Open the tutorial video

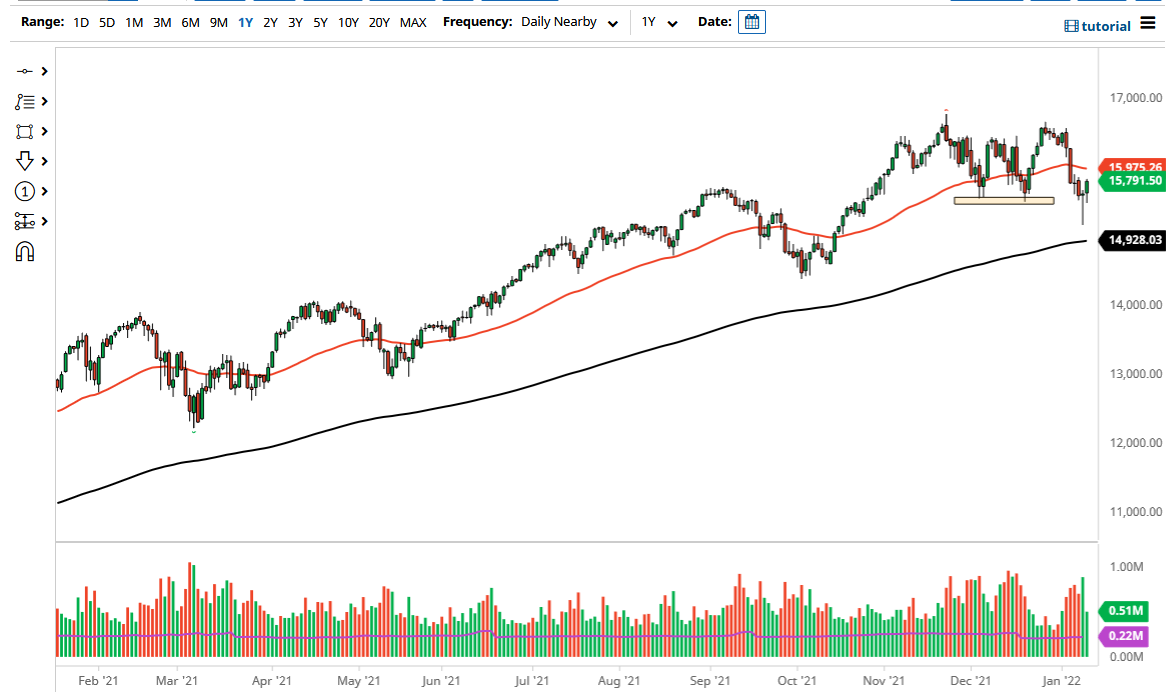1097,25
